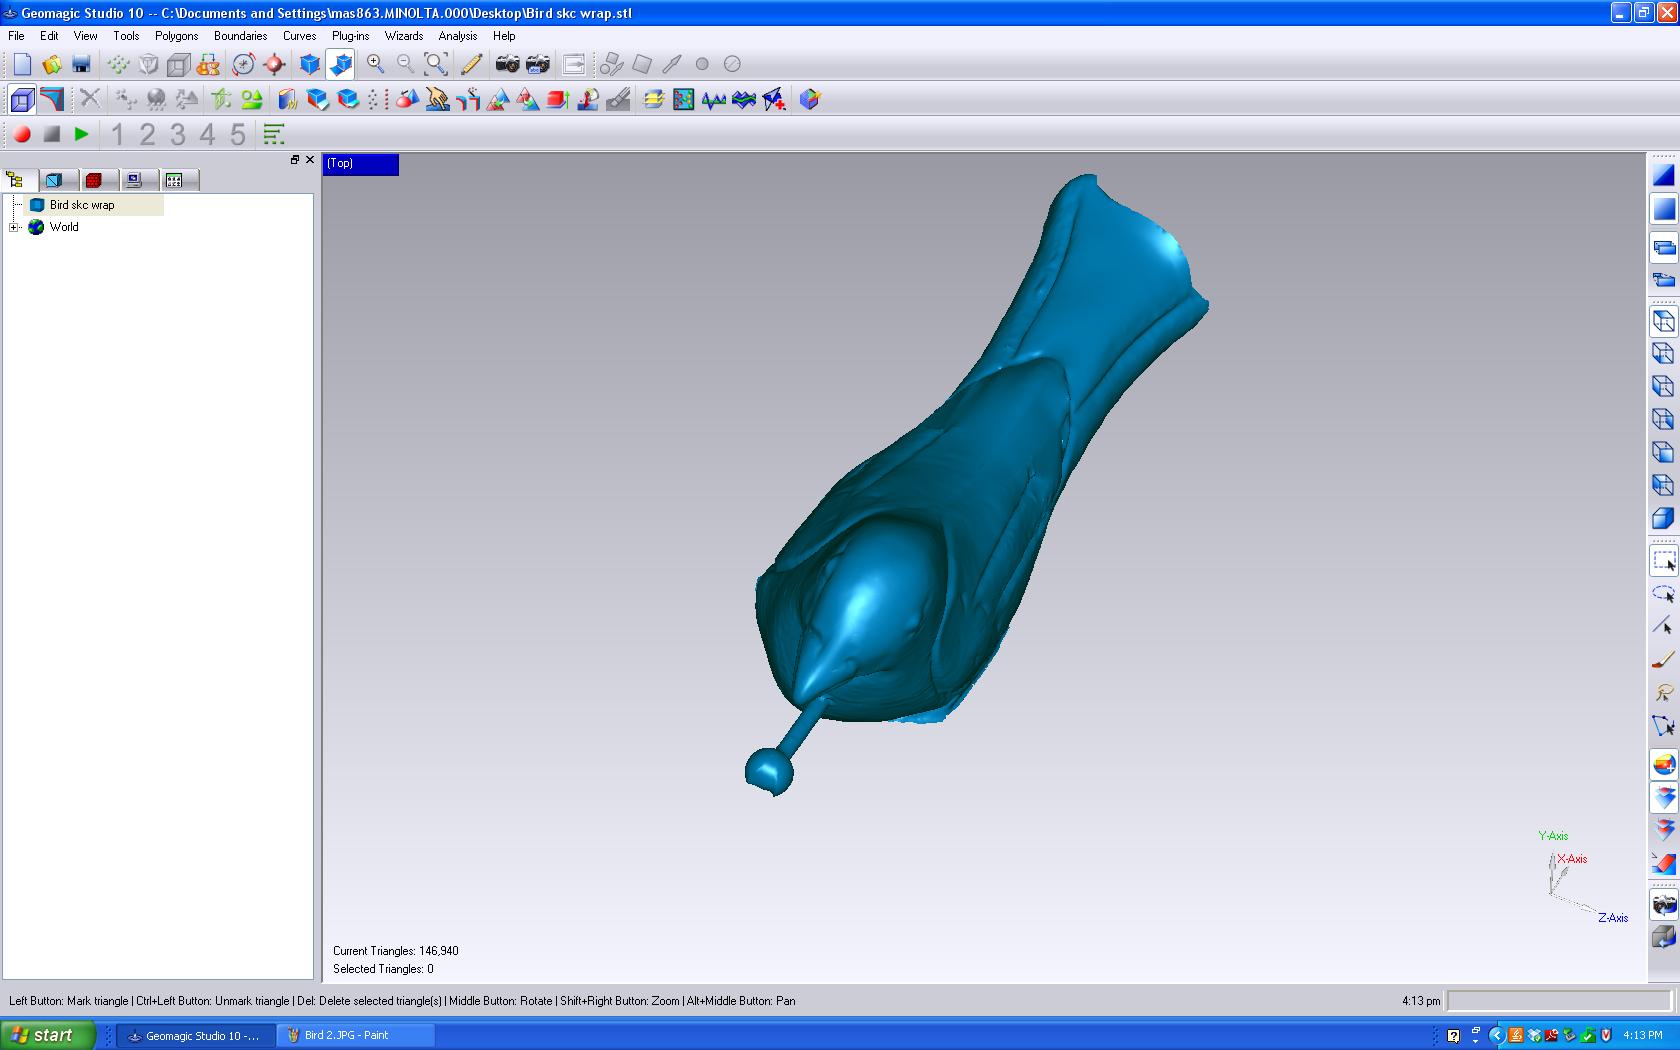The height and width of the screenshot is (1050, 1680).
Task: Click the Zoom In magnifier icon
Action: point(375,65)
